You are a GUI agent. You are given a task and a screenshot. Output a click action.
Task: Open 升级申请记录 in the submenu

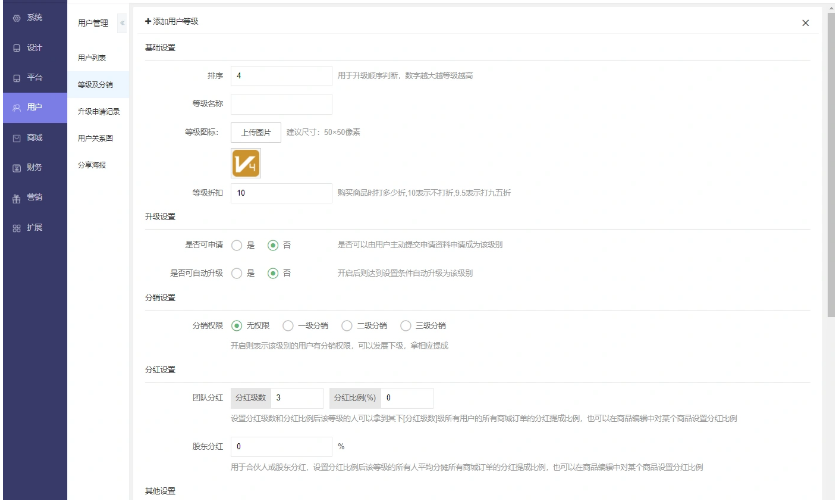tap(98, 111)
